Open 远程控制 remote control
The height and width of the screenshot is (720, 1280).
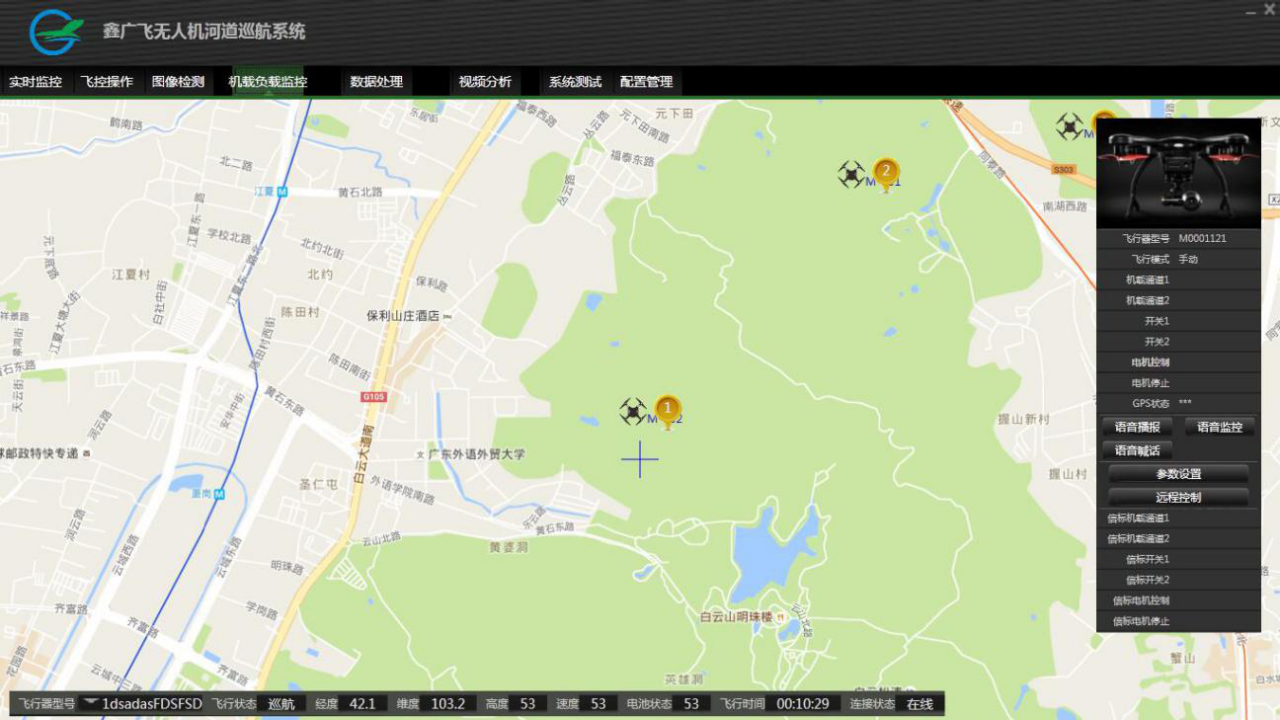[x=1178, y=497]
